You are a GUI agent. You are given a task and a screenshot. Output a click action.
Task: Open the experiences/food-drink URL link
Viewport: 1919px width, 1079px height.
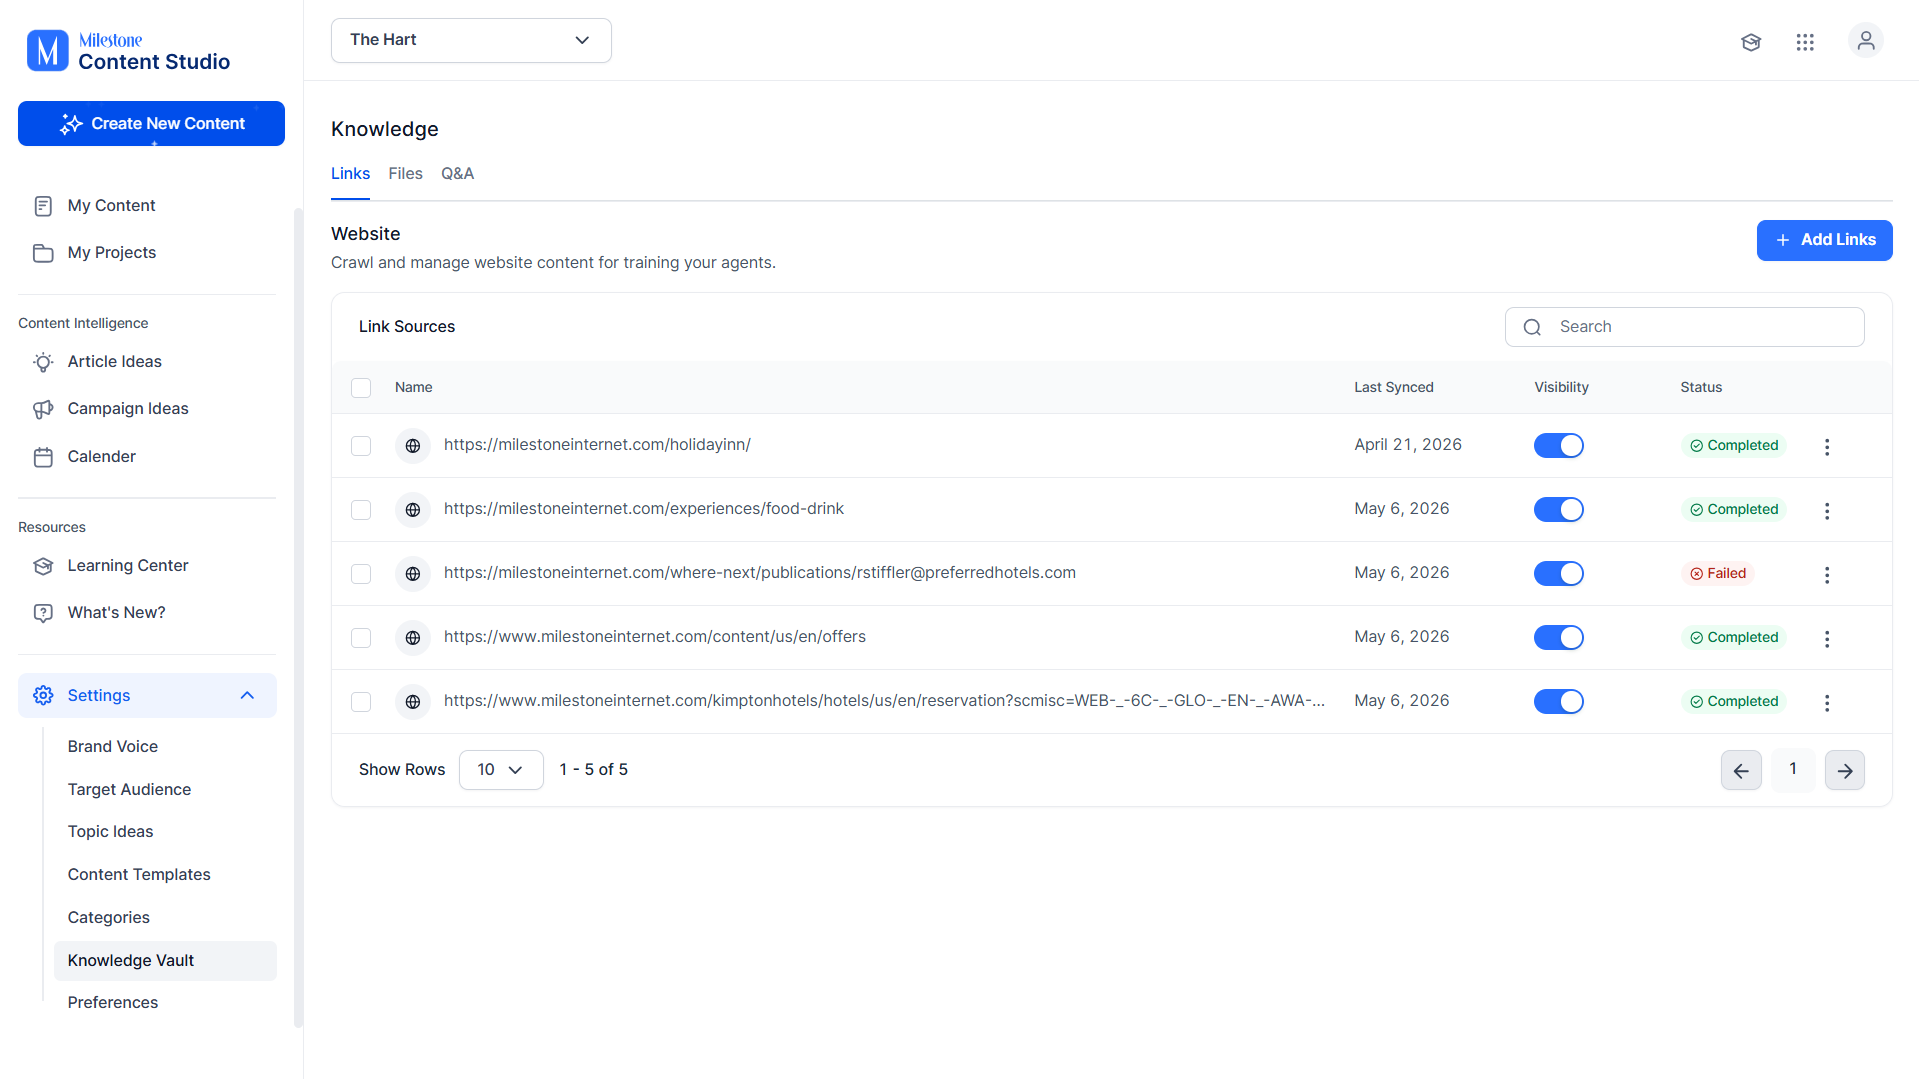coord(644,509)
